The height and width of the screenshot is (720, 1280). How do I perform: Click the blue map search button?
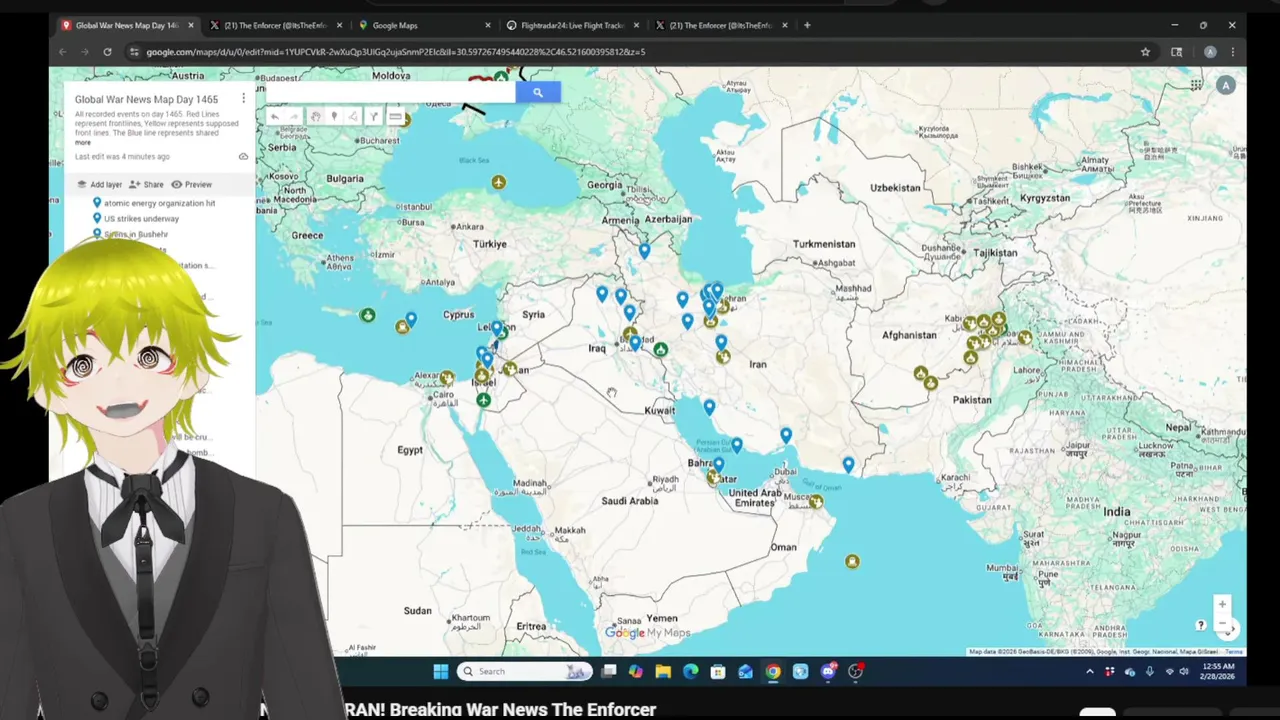coord(537,92)
